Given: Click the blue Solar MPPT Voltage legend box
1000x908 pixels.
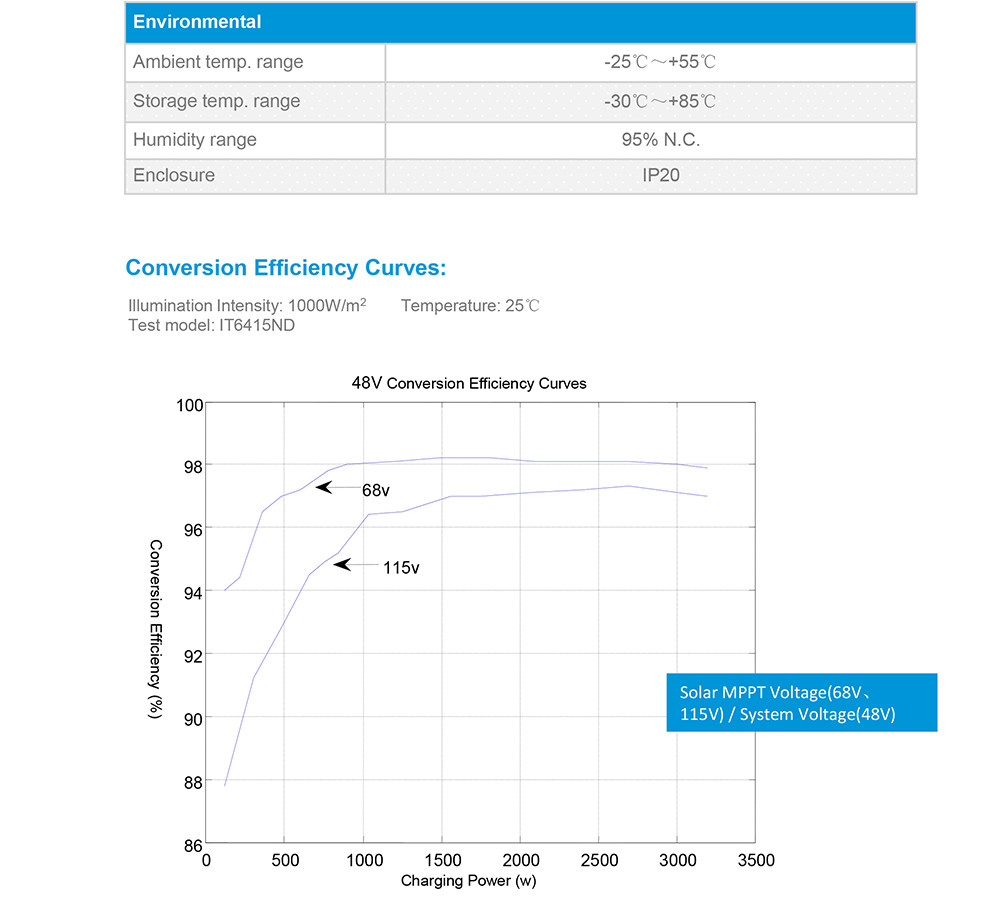Looking at the screenshot, I should 802,703.
